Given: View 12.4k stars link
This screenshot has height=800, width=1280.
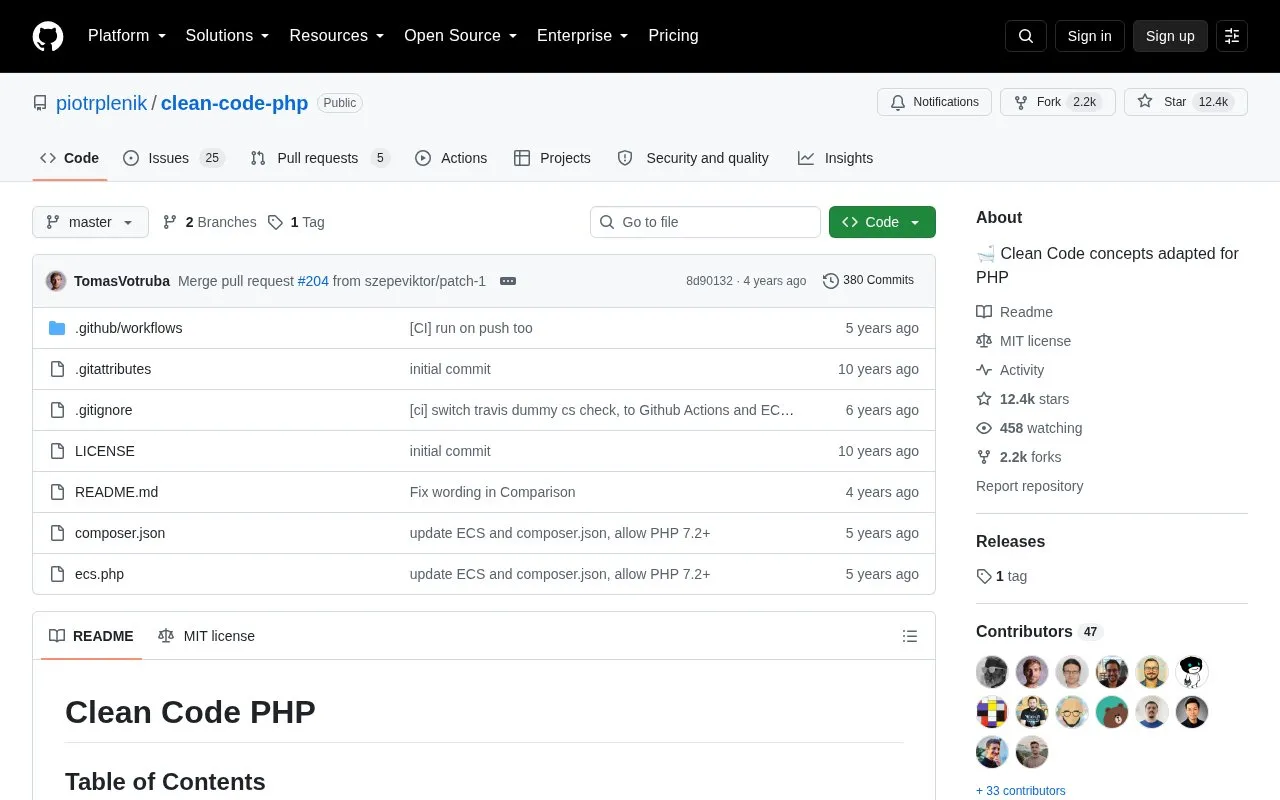Looking at the screenshot, I should [1022, 399].
